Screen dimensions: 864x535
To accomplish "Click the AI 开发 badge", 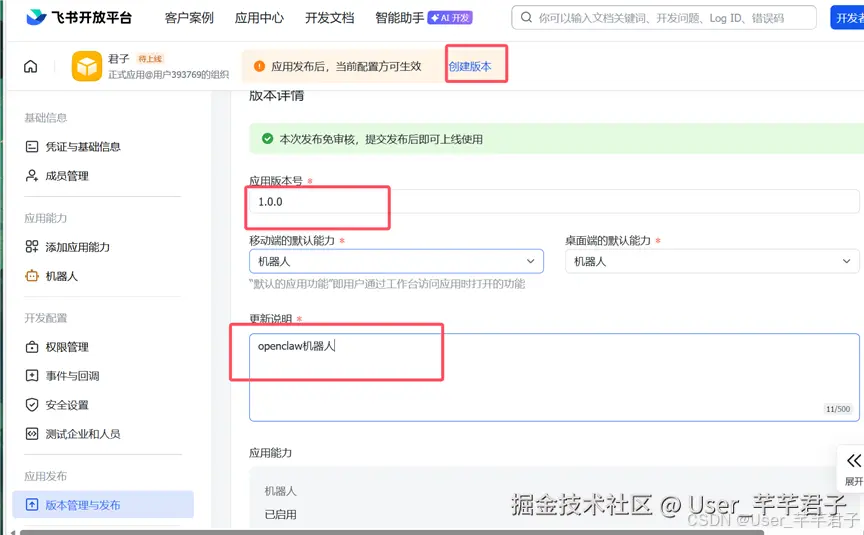I will pos(450,18).
